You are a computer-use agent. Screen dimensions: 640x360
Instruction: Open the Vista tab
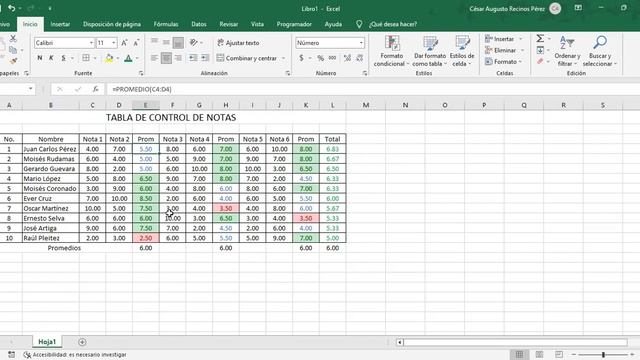click(257, 24)
